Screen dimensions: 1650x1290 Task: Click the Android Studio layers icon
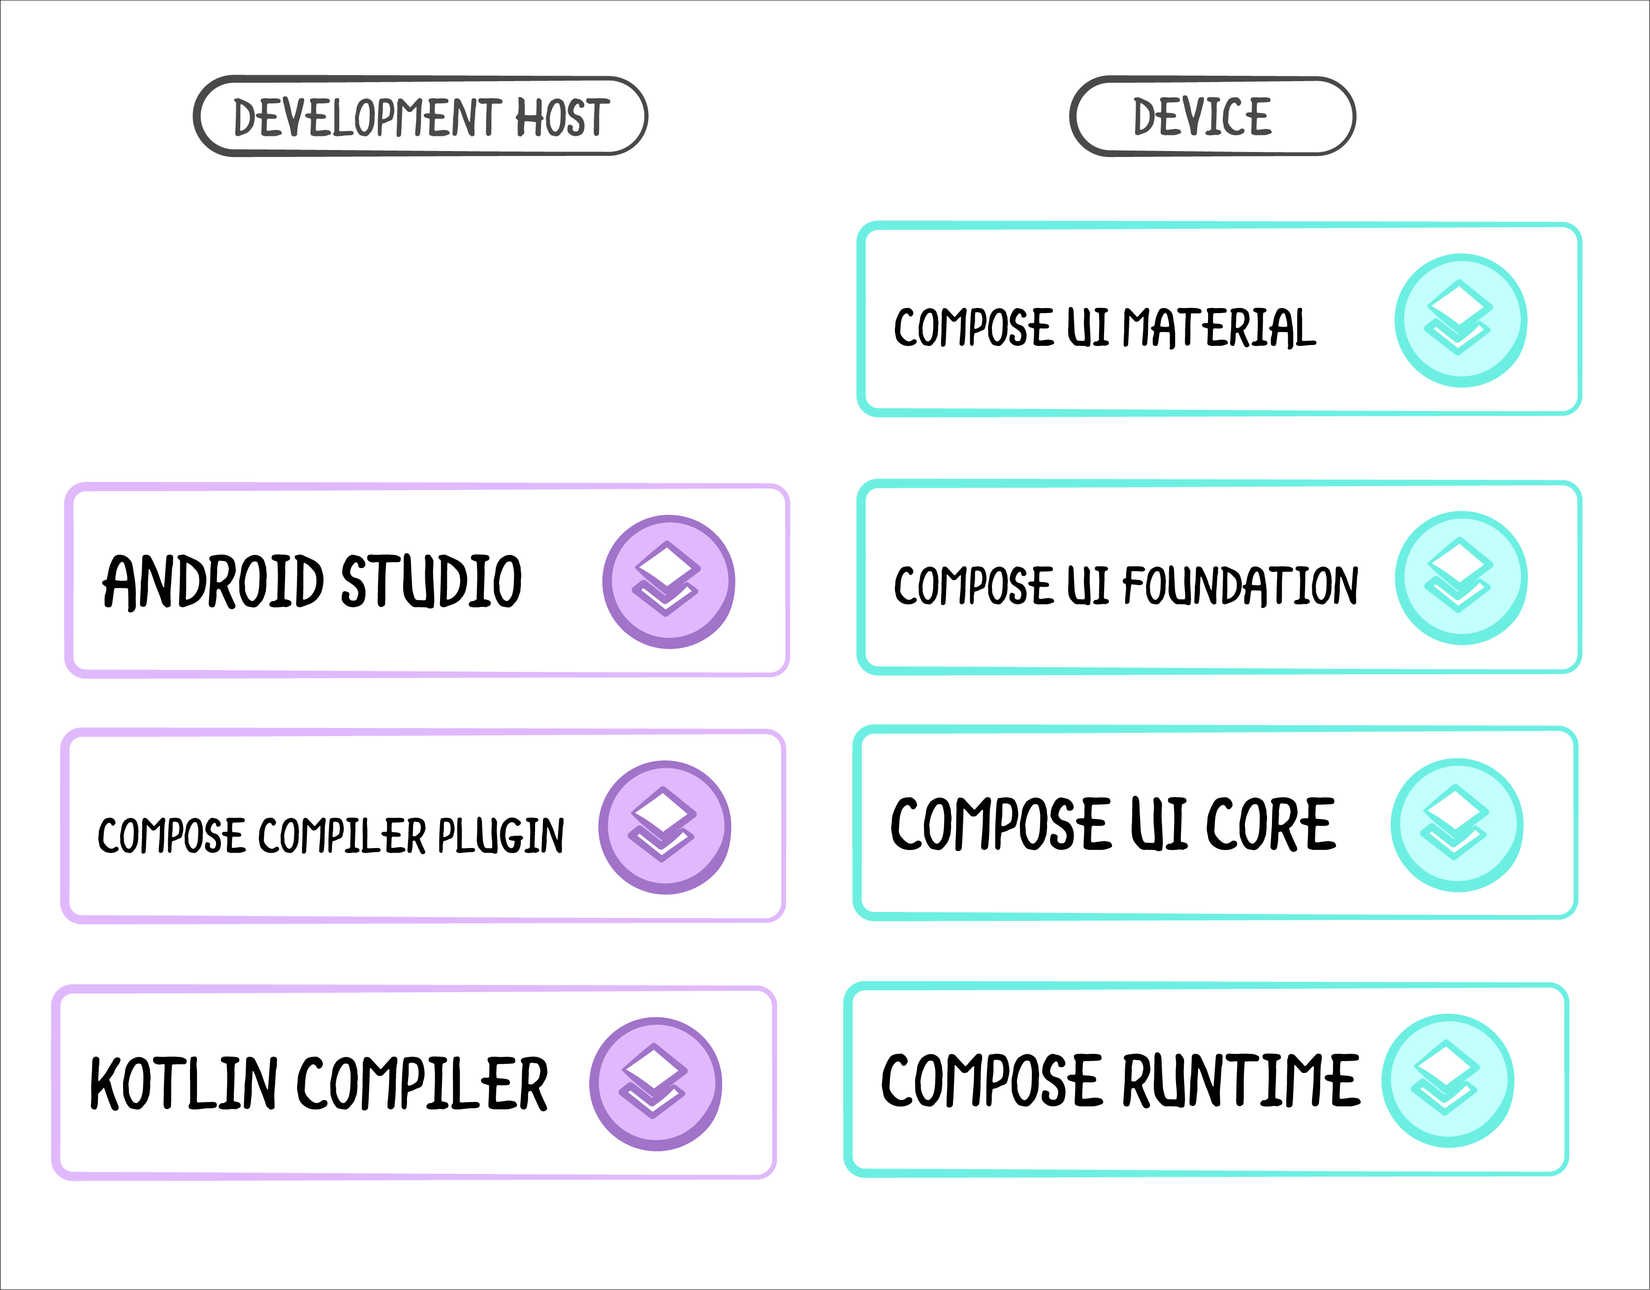click(668, 582)
